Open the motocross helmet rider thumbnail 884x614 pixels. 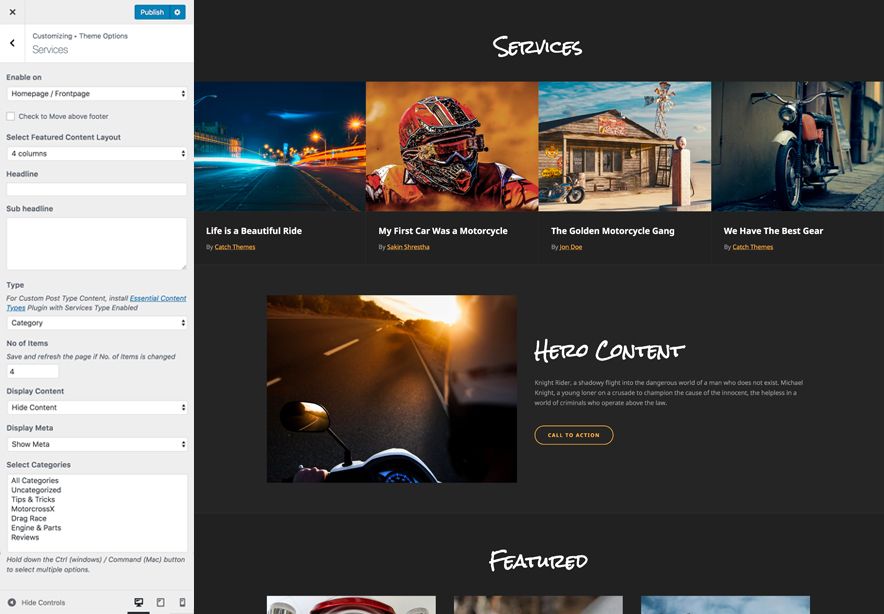452,146
